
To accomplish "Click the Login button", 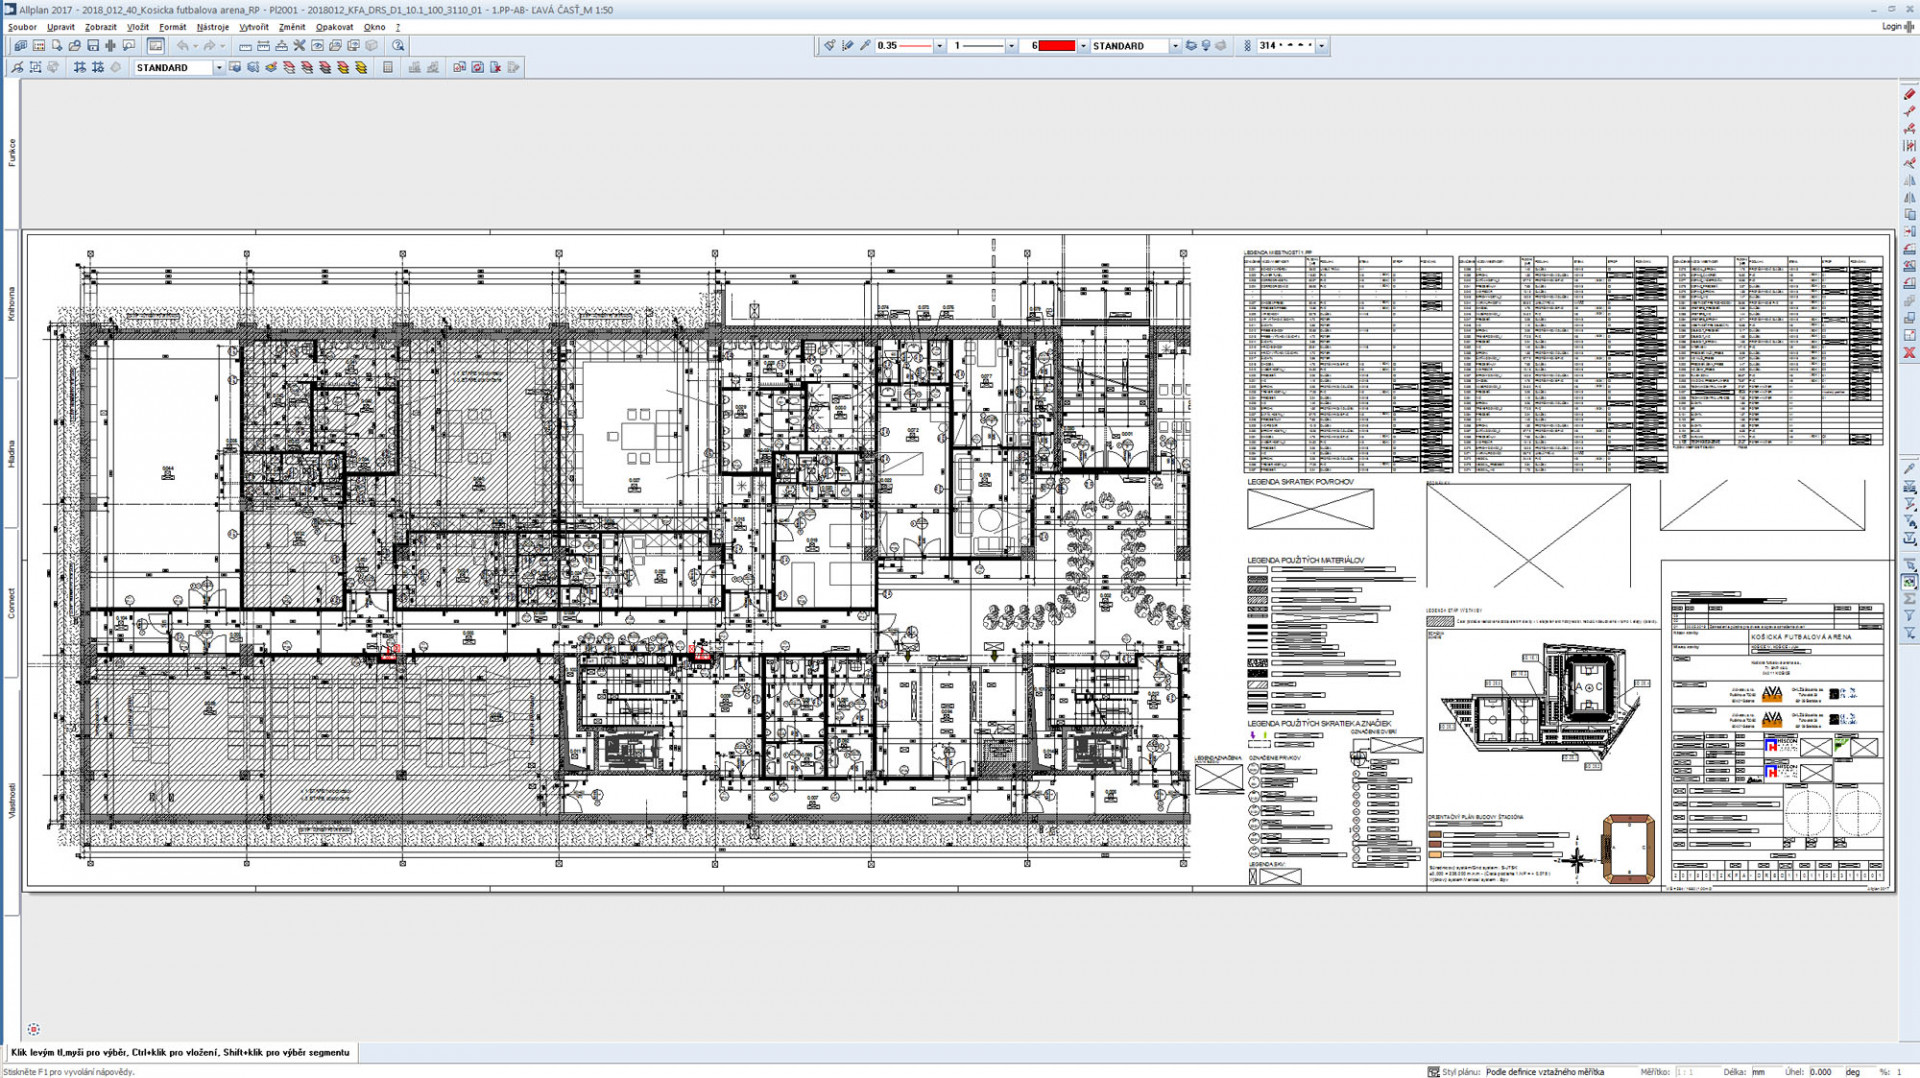I will click(x=1892, y=27).
